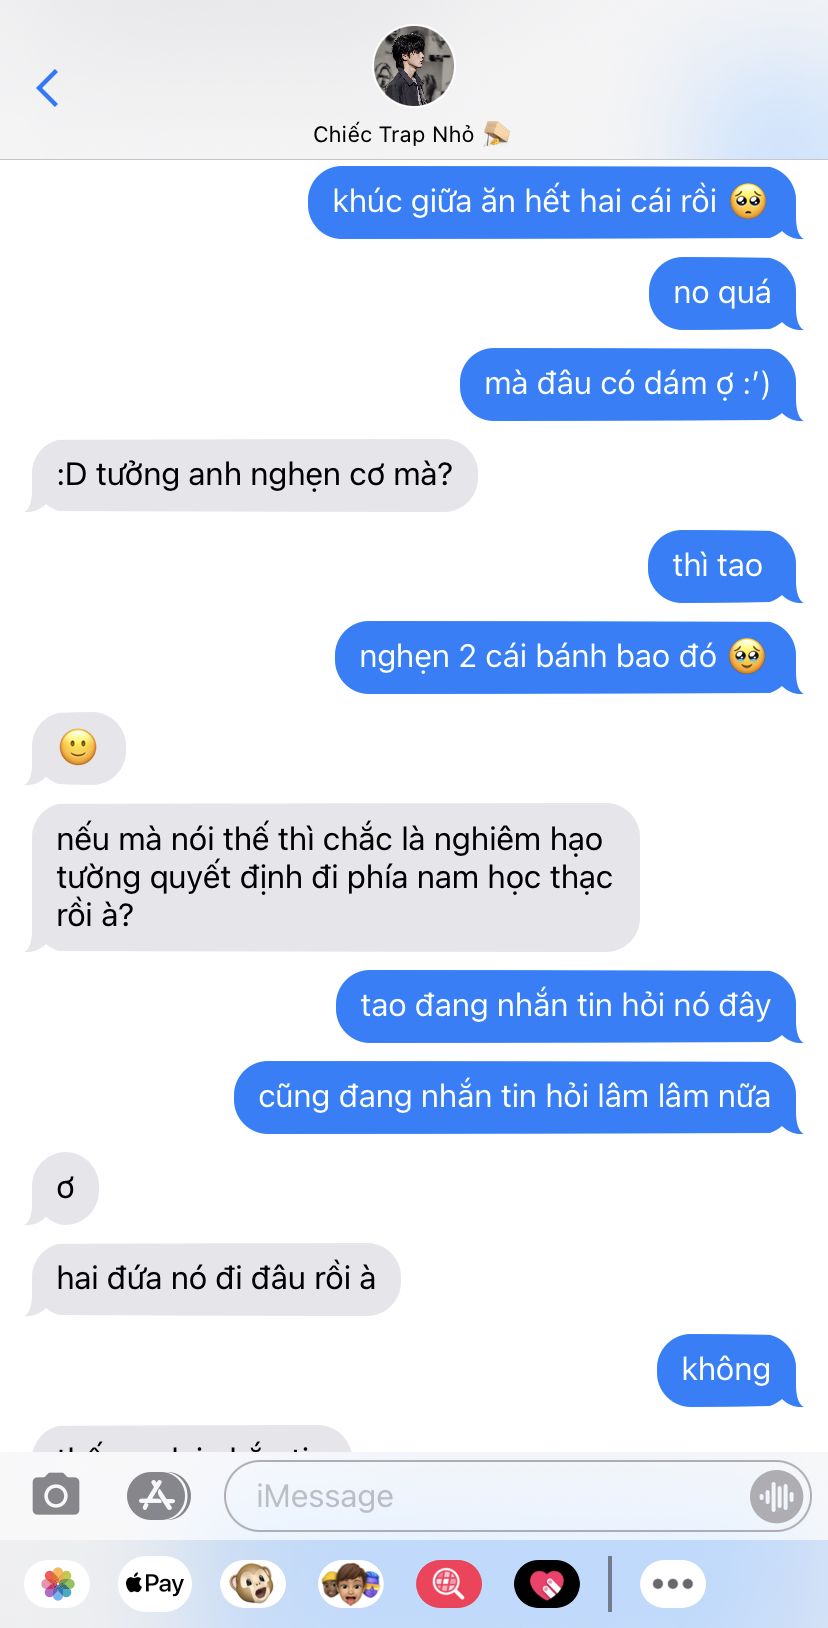Open the App Store apps drawer icon
This screenshot has height=1628, width=828.
(158, 1496)
